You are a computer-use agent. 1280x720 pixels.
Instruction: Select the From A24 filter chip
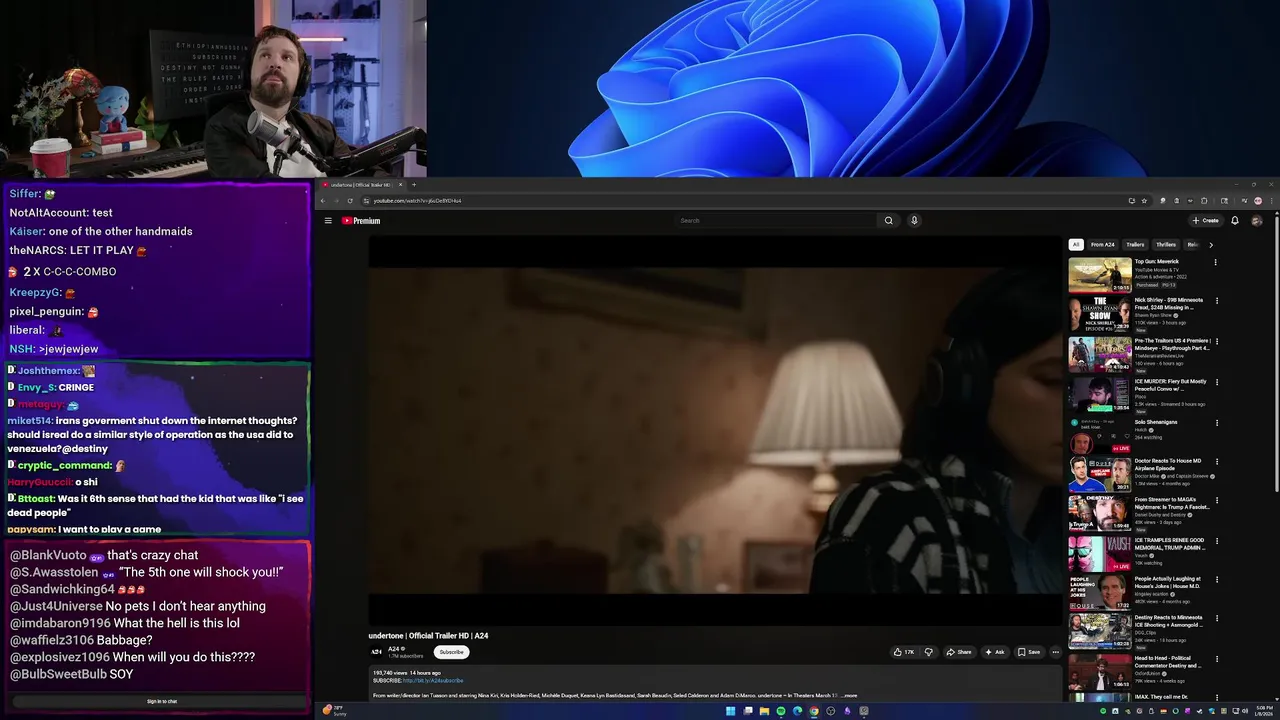tap(1103, 245)
